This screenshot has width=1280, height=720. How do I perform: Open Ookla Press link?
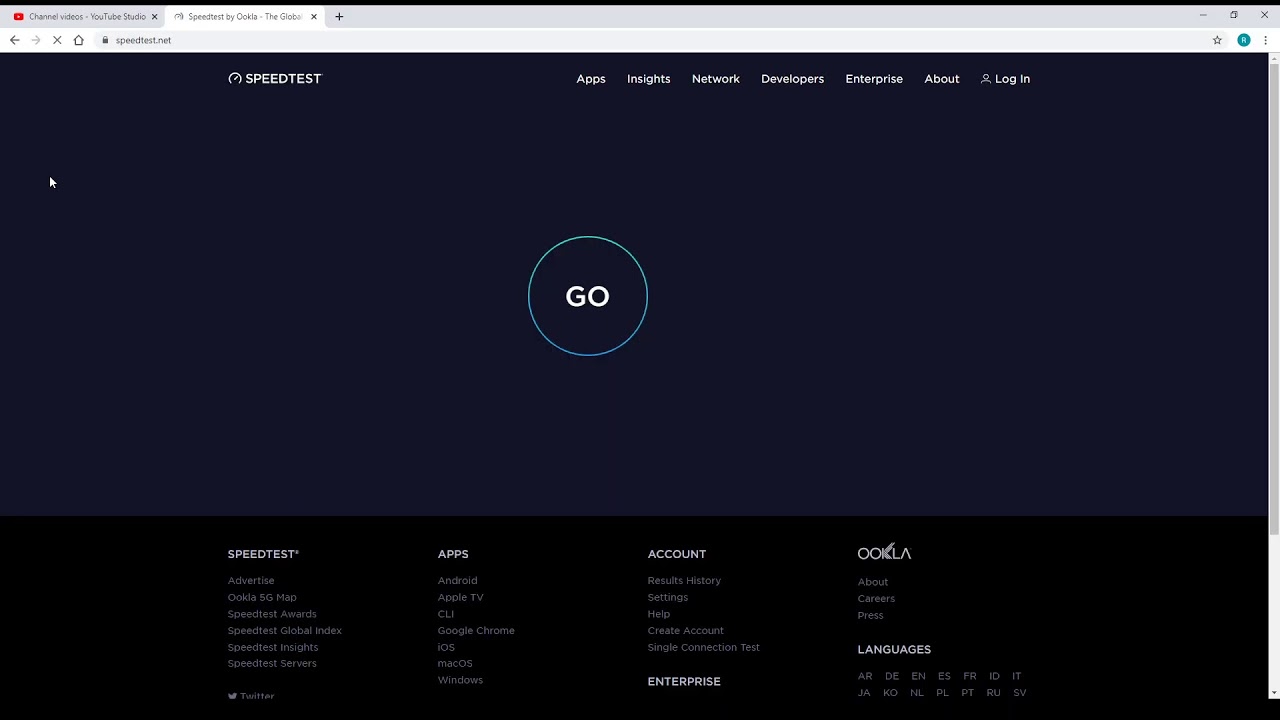click(870, 615)
